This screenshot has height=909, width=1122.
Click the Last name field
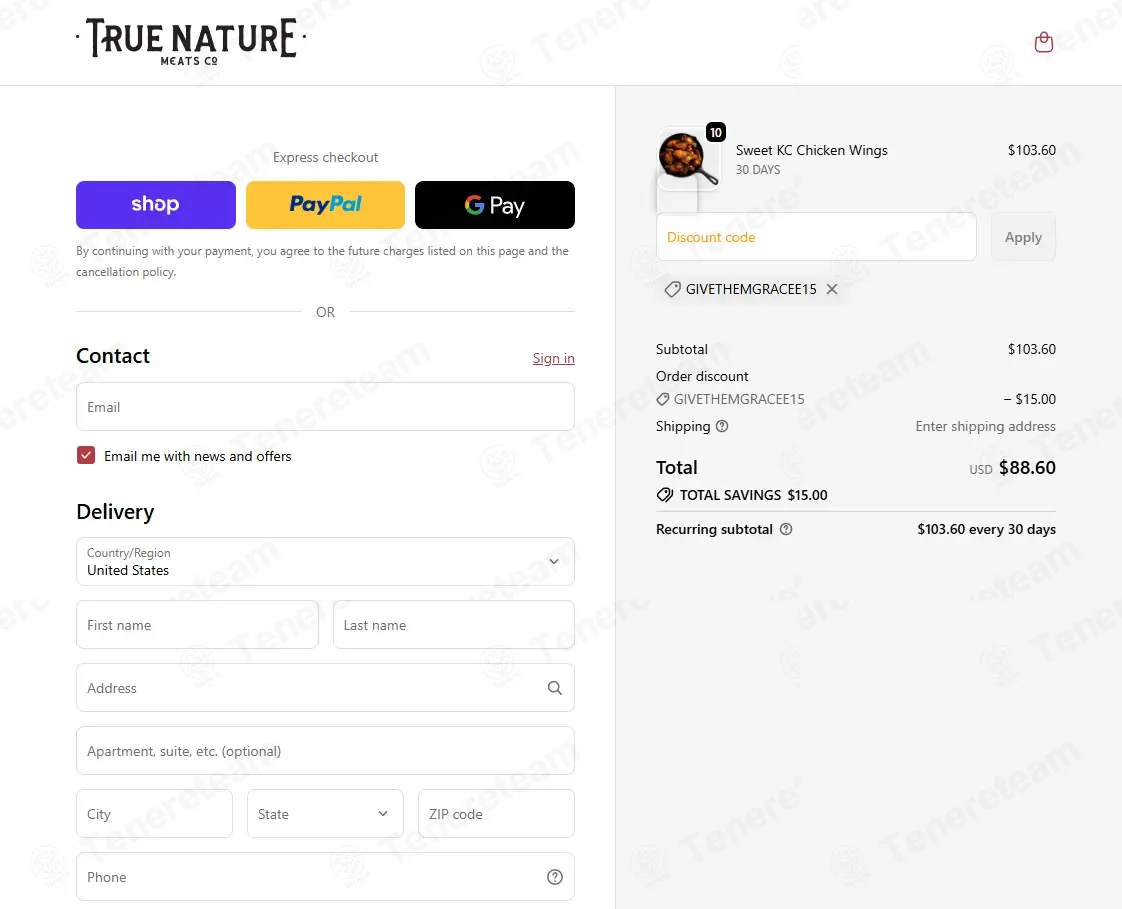pos(454,625)
